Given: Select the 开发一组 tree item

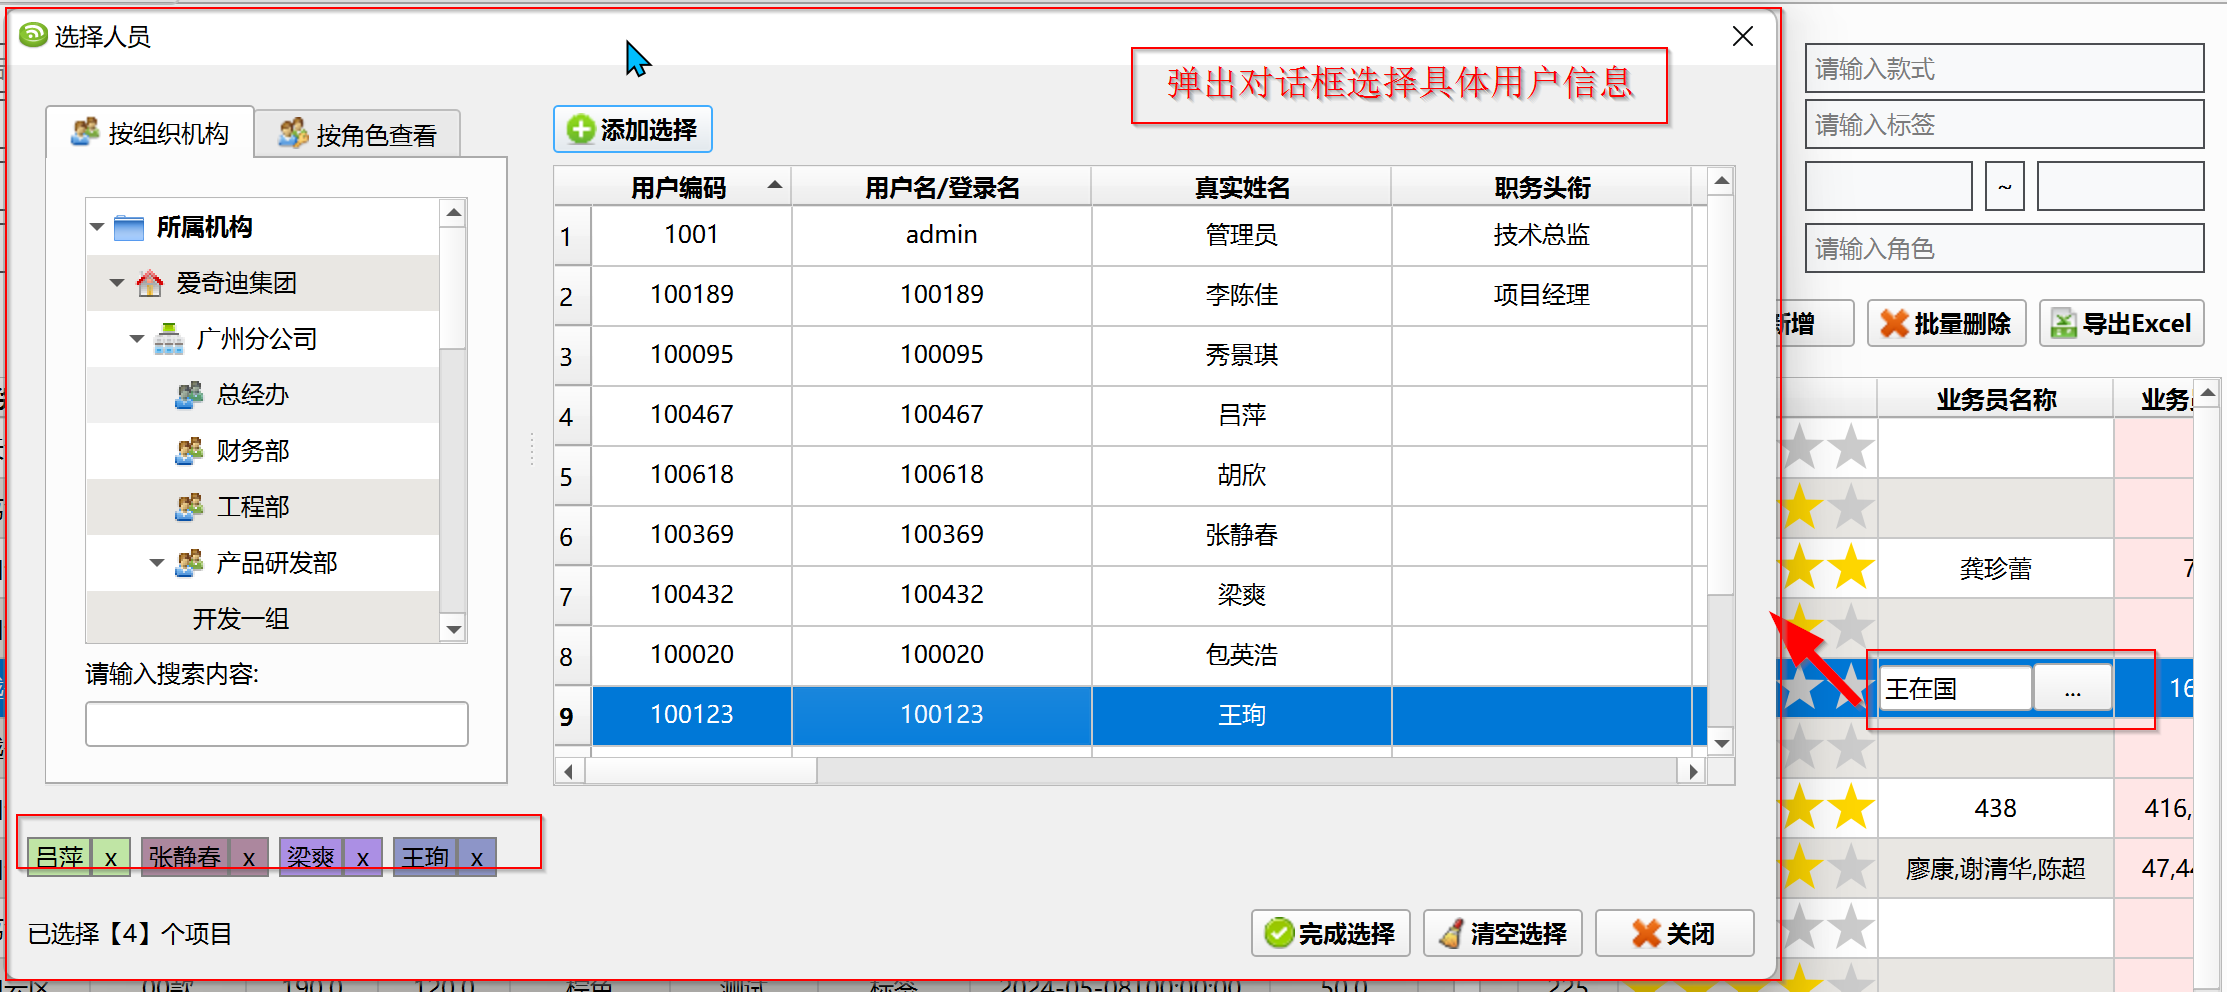Looking at the screenshot, I should pyautogui.click(x=241, y=619).
